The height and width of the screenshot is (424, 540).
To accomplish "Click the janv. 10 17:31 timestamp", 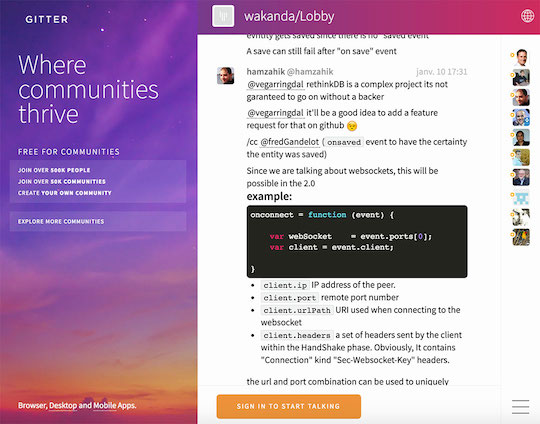I will pos(442,72).
